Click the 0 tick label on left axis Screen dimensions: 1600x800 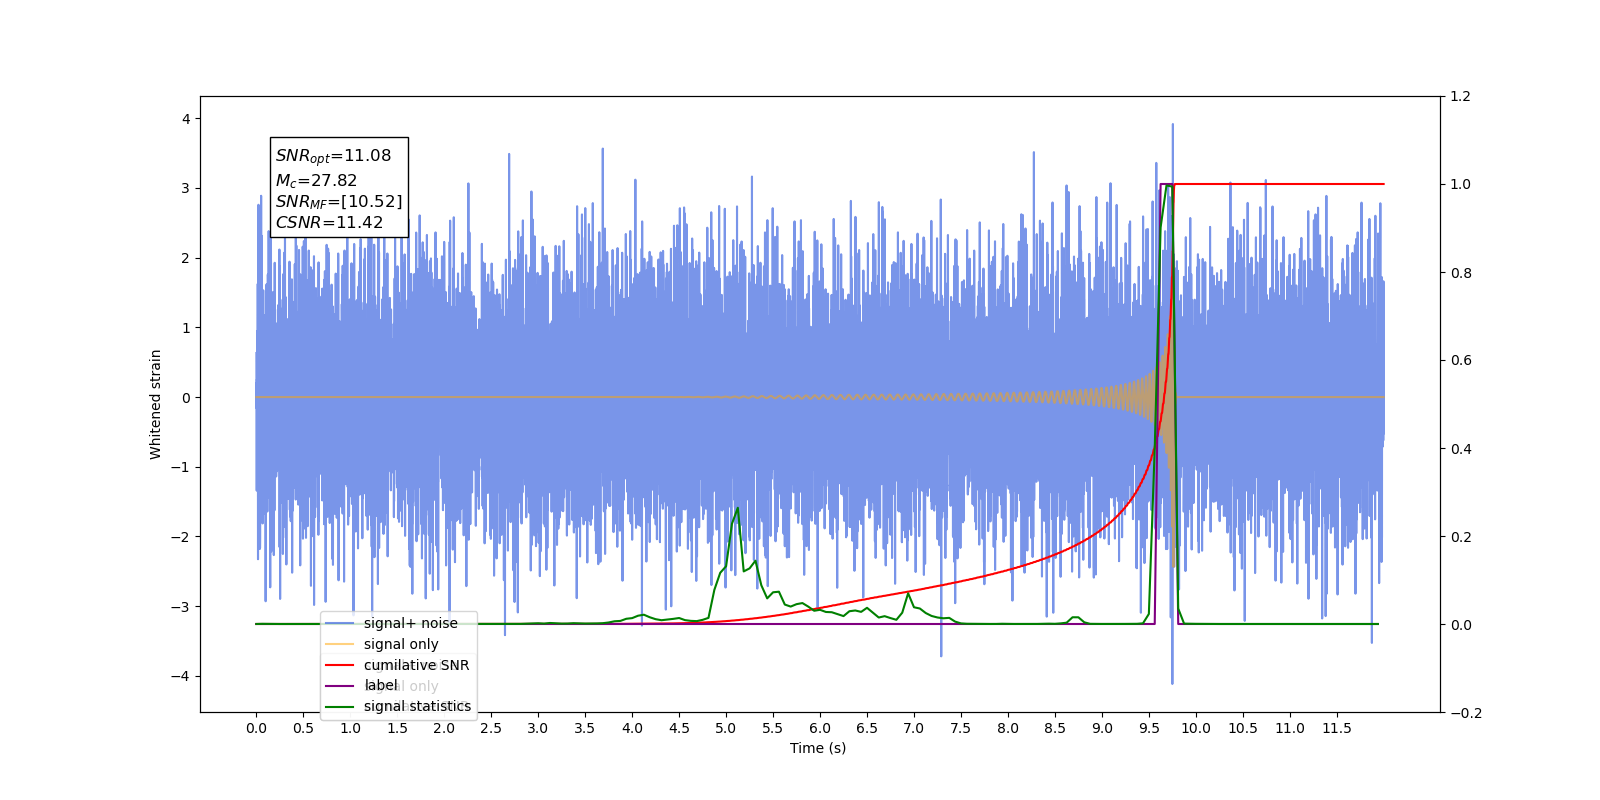186,398
